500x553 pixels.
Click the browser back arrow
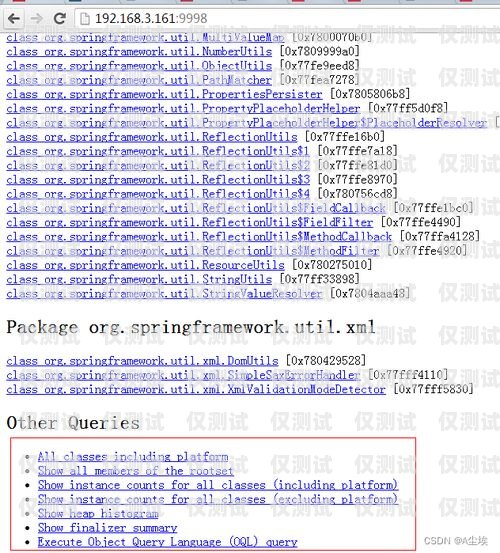pos(14,18)
